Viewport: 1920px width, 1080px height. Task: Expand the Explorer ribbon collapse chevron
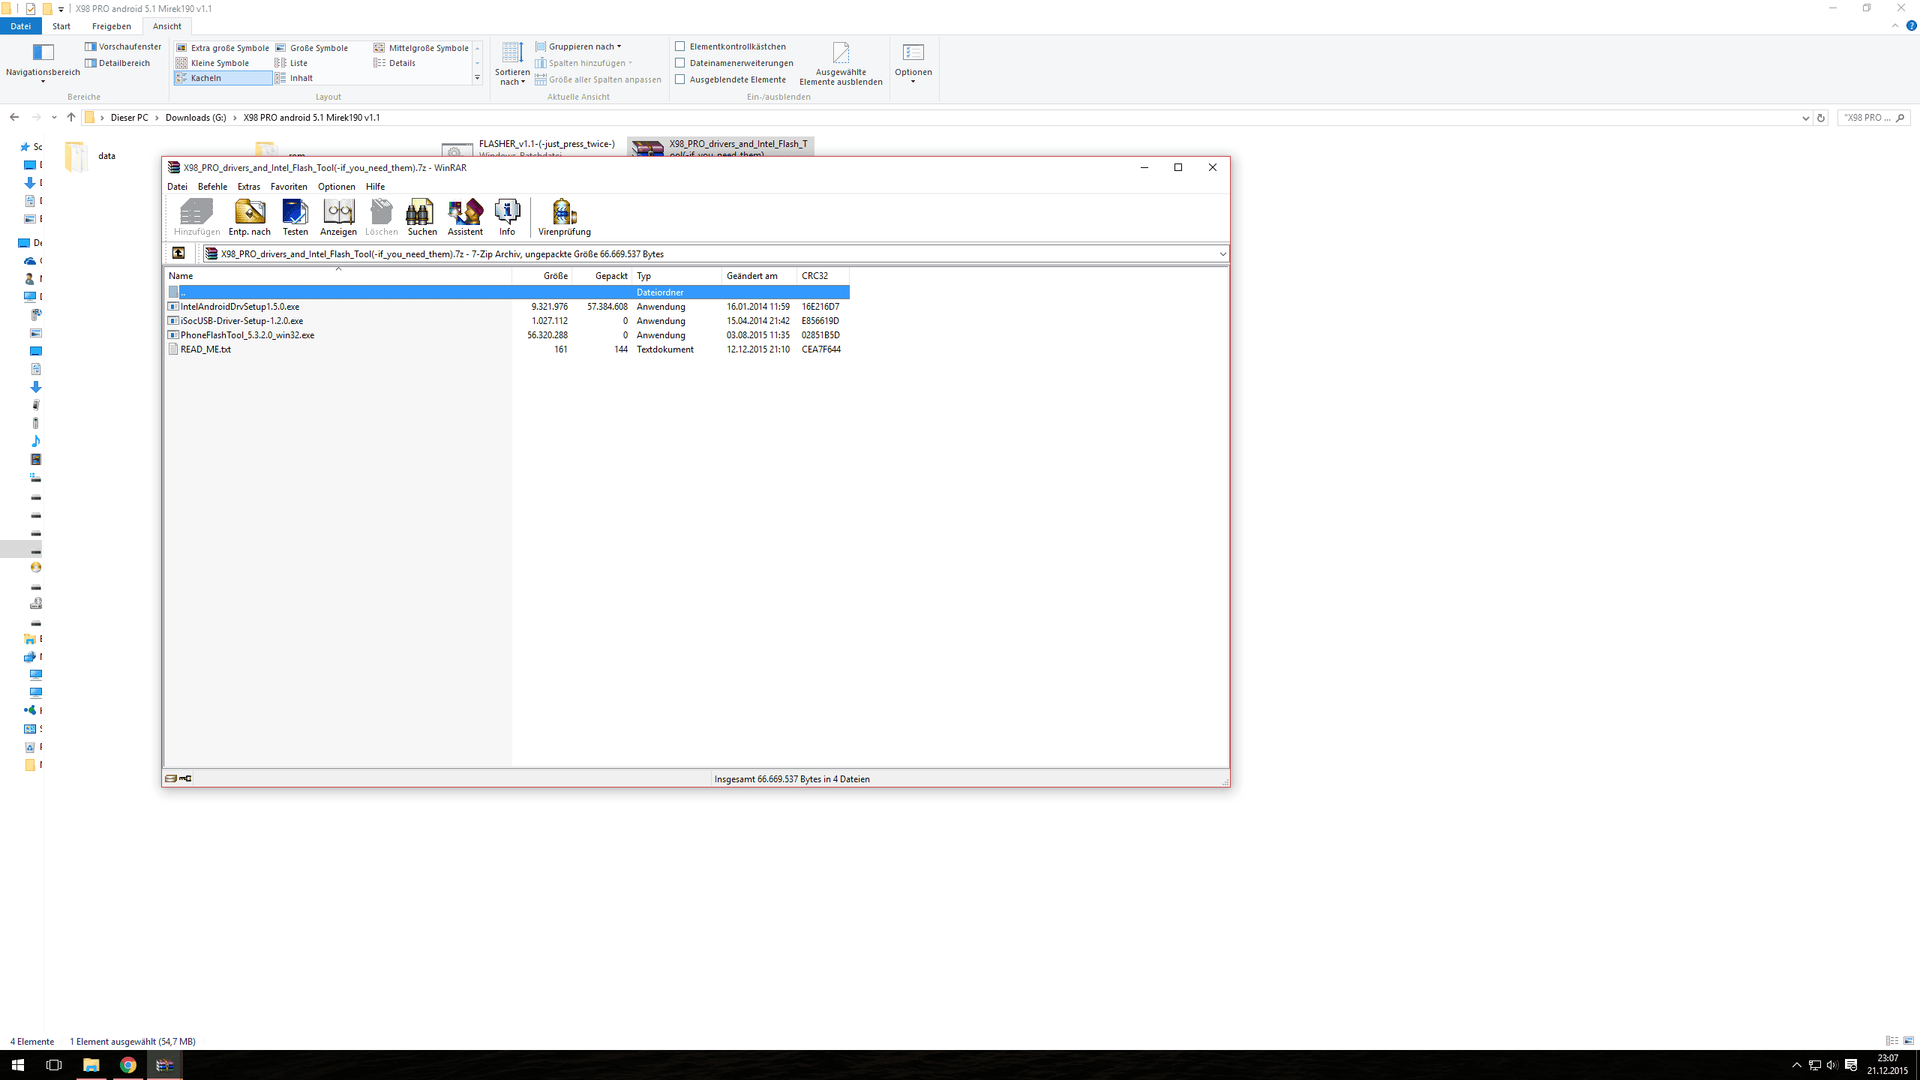pos(1895,26)
